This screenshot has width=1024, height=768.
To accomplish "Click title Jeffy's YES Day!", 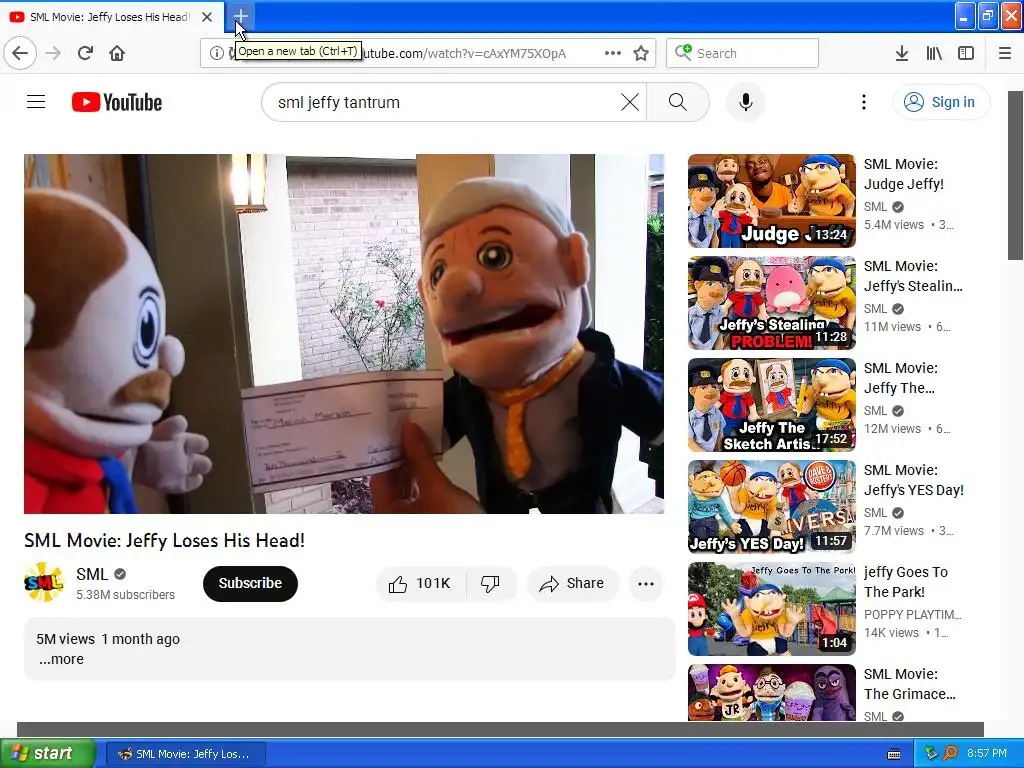I will point(914,480).
